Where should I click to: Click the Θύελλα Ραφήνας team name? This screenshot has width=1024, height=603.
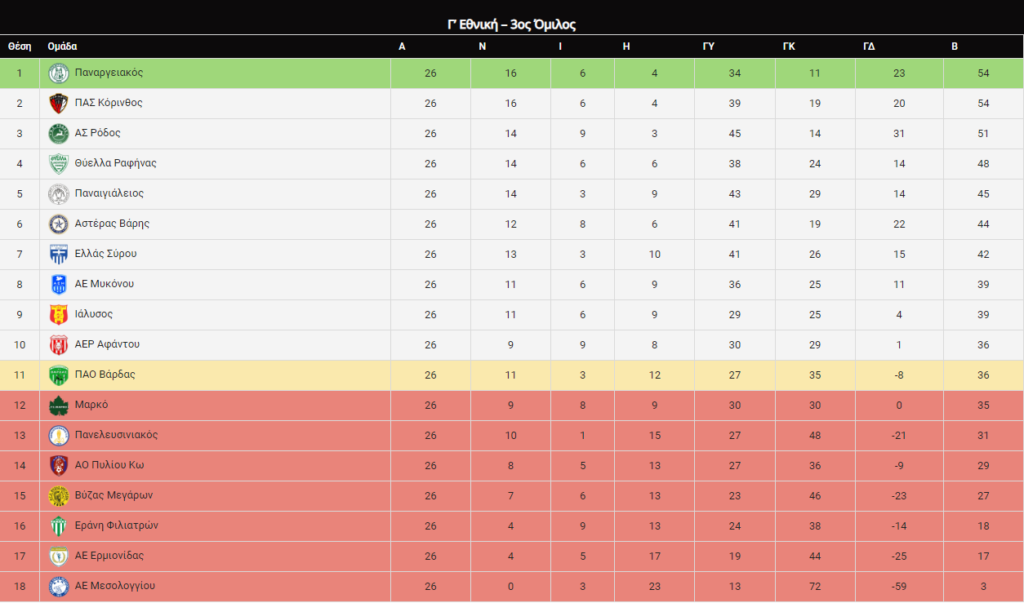115,163
